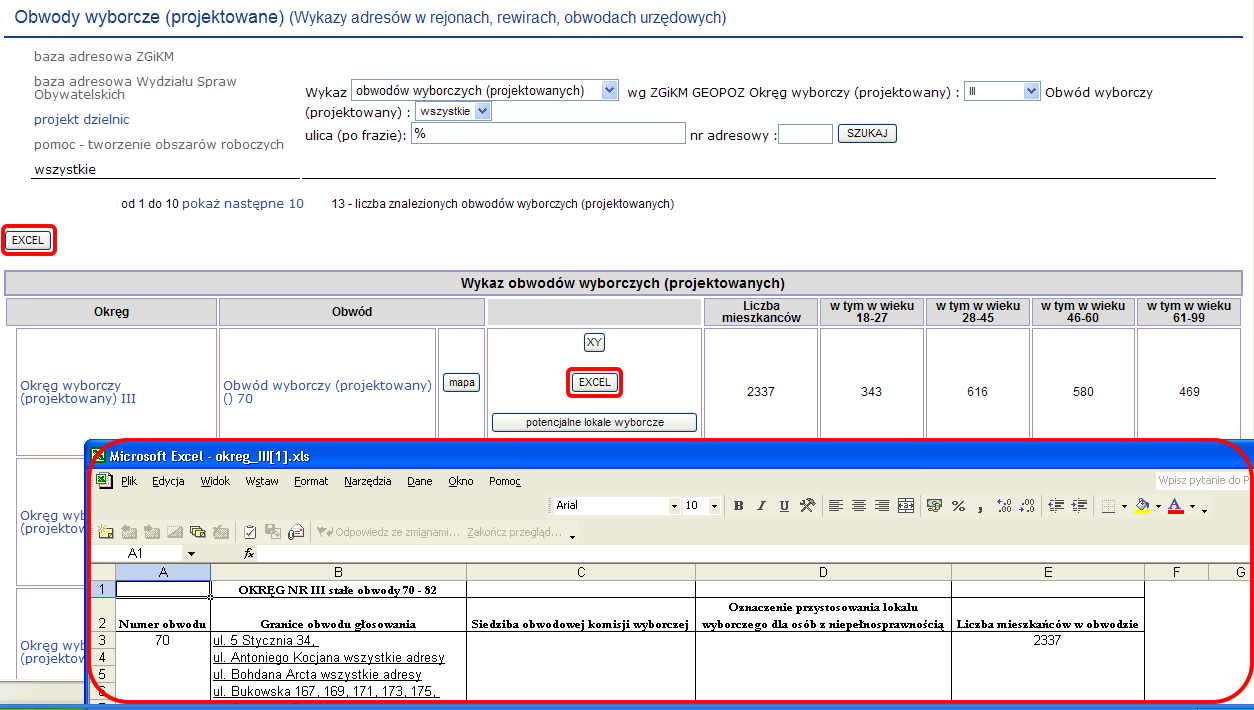Apply percent style to the cell

(x=958, y=506)
